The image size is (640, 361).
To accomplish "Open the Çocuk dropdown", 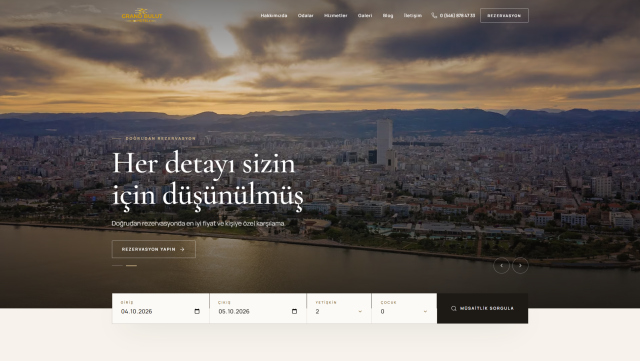I will point(404,311).
